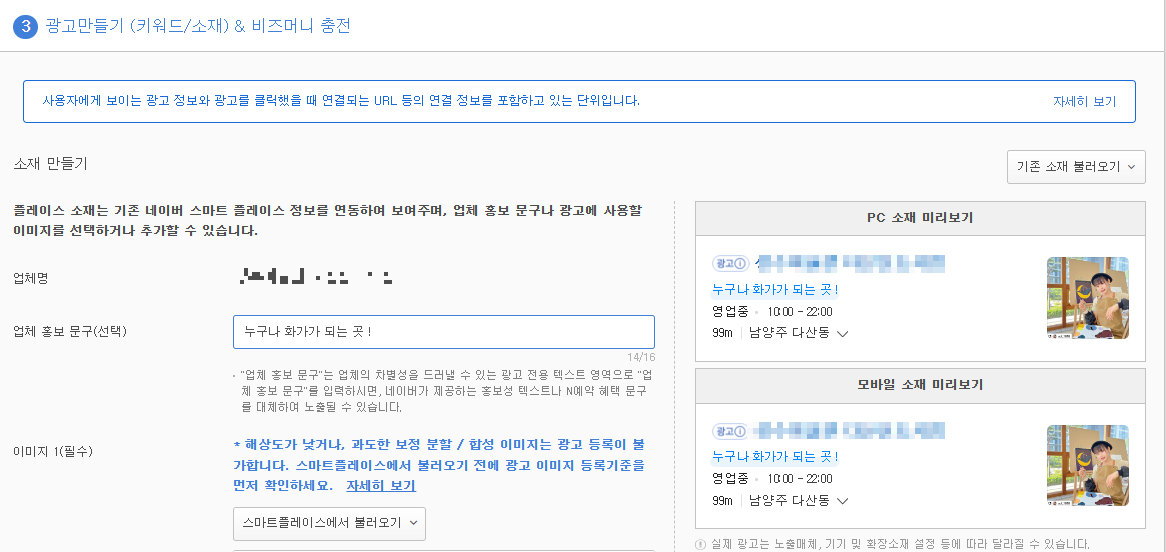Image resolution: width=1166 pixels, height=552 pixels.
Task: Expand 남양주 다산동 chevron in PC preview
Action: (843, 334)
